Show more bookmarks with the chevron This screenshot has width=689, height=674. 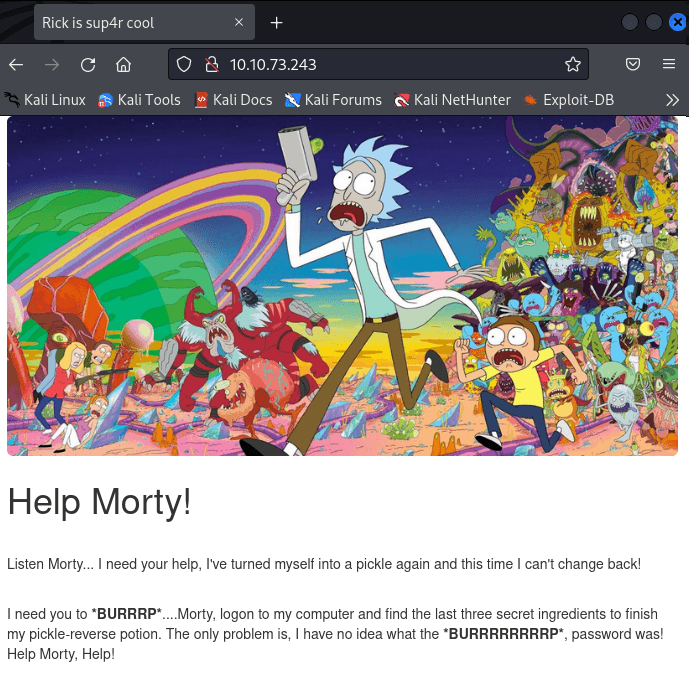[x=672, y=100]
